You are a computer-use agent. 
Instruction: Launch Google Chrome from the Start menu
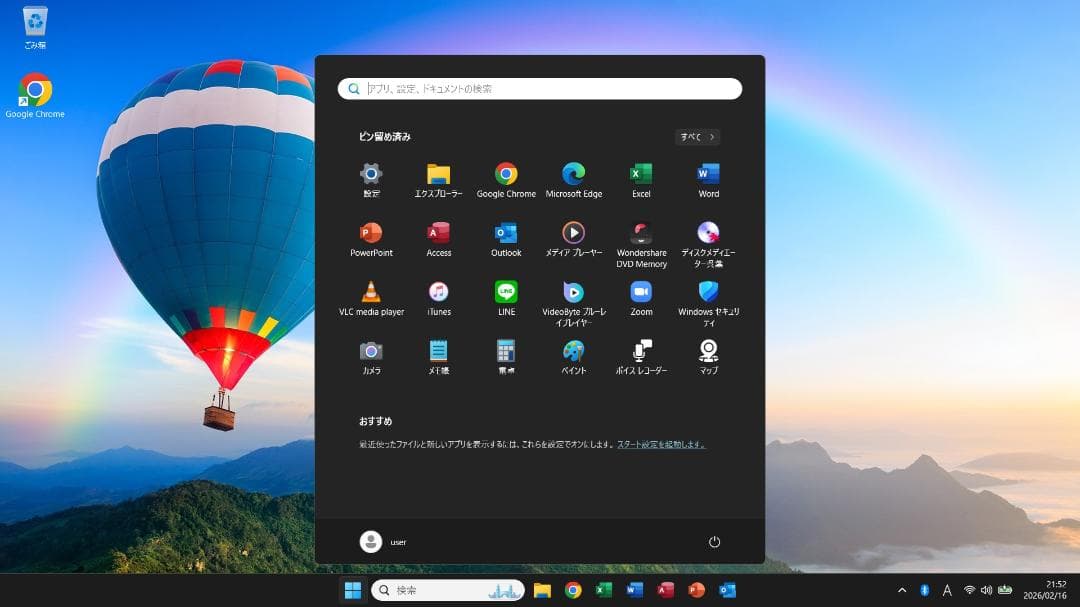click(506, 181)
